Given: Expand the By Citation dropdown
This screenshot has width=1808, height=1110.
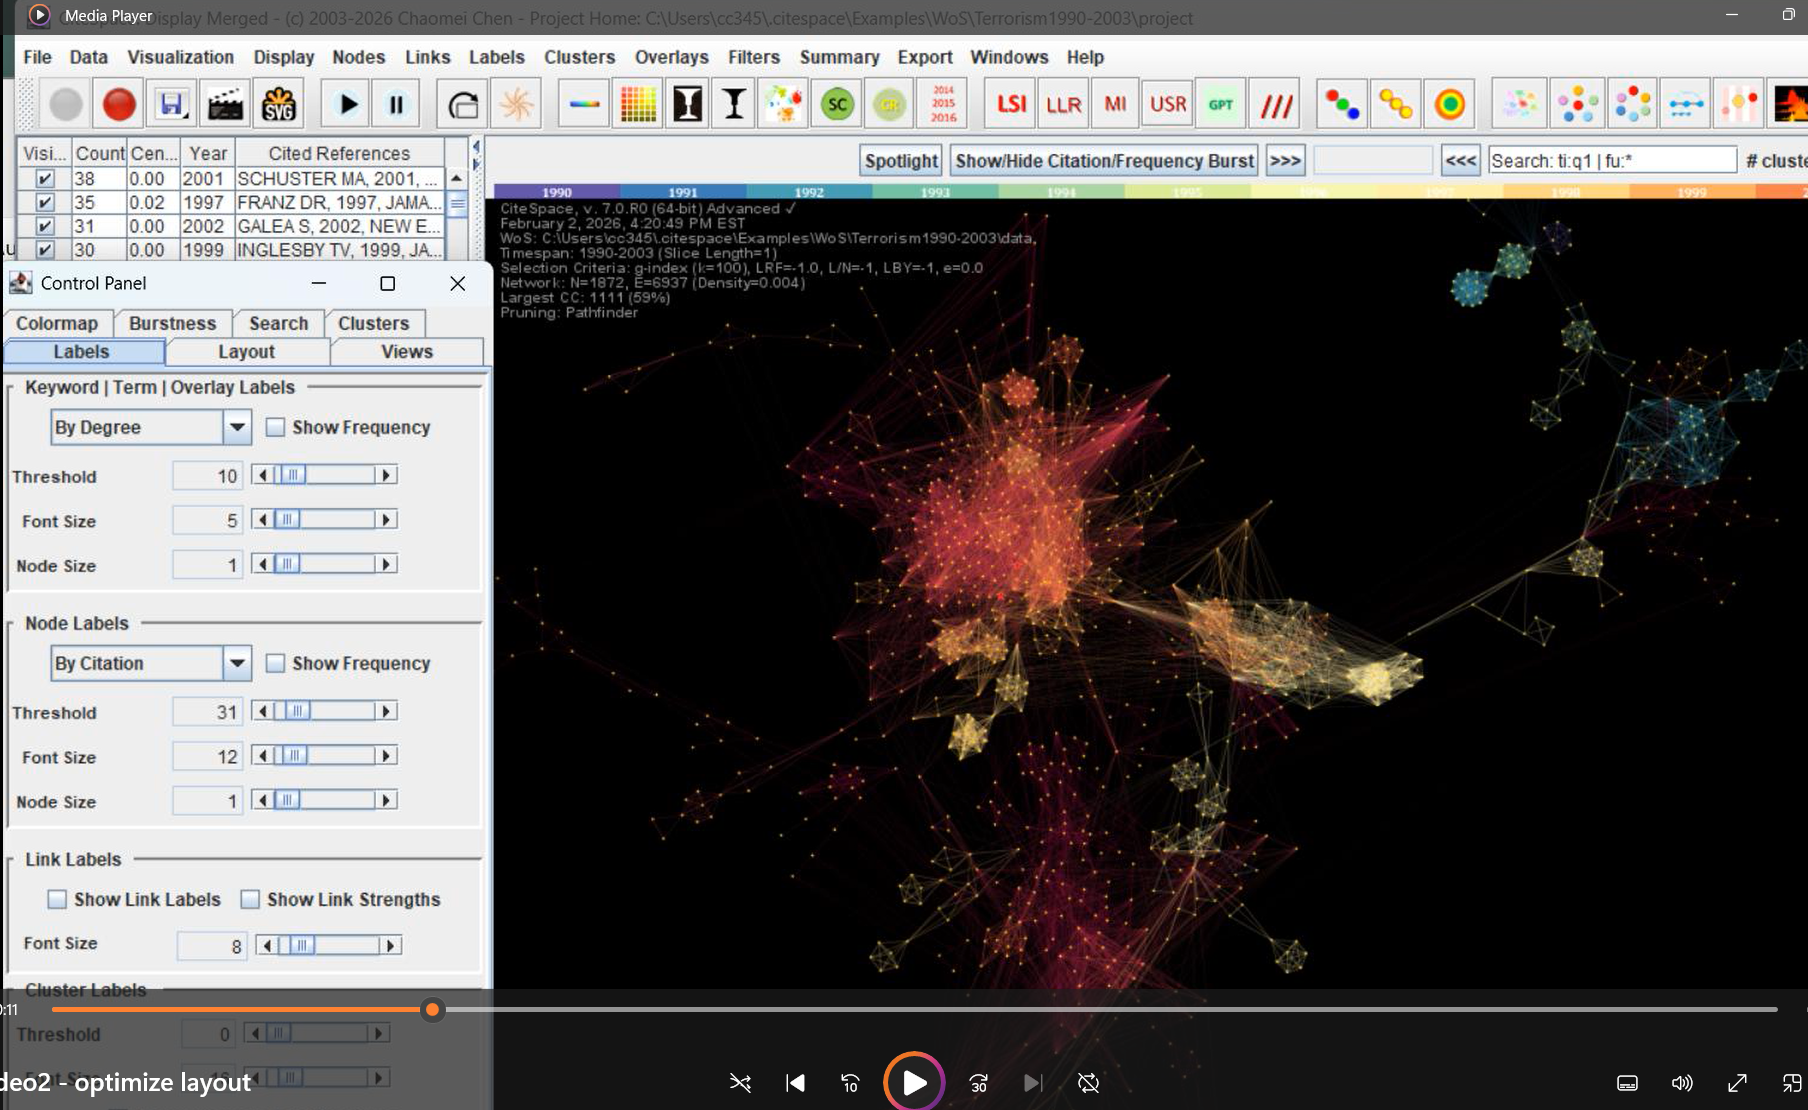Looking at the screenshot, I should coord(236,664).
